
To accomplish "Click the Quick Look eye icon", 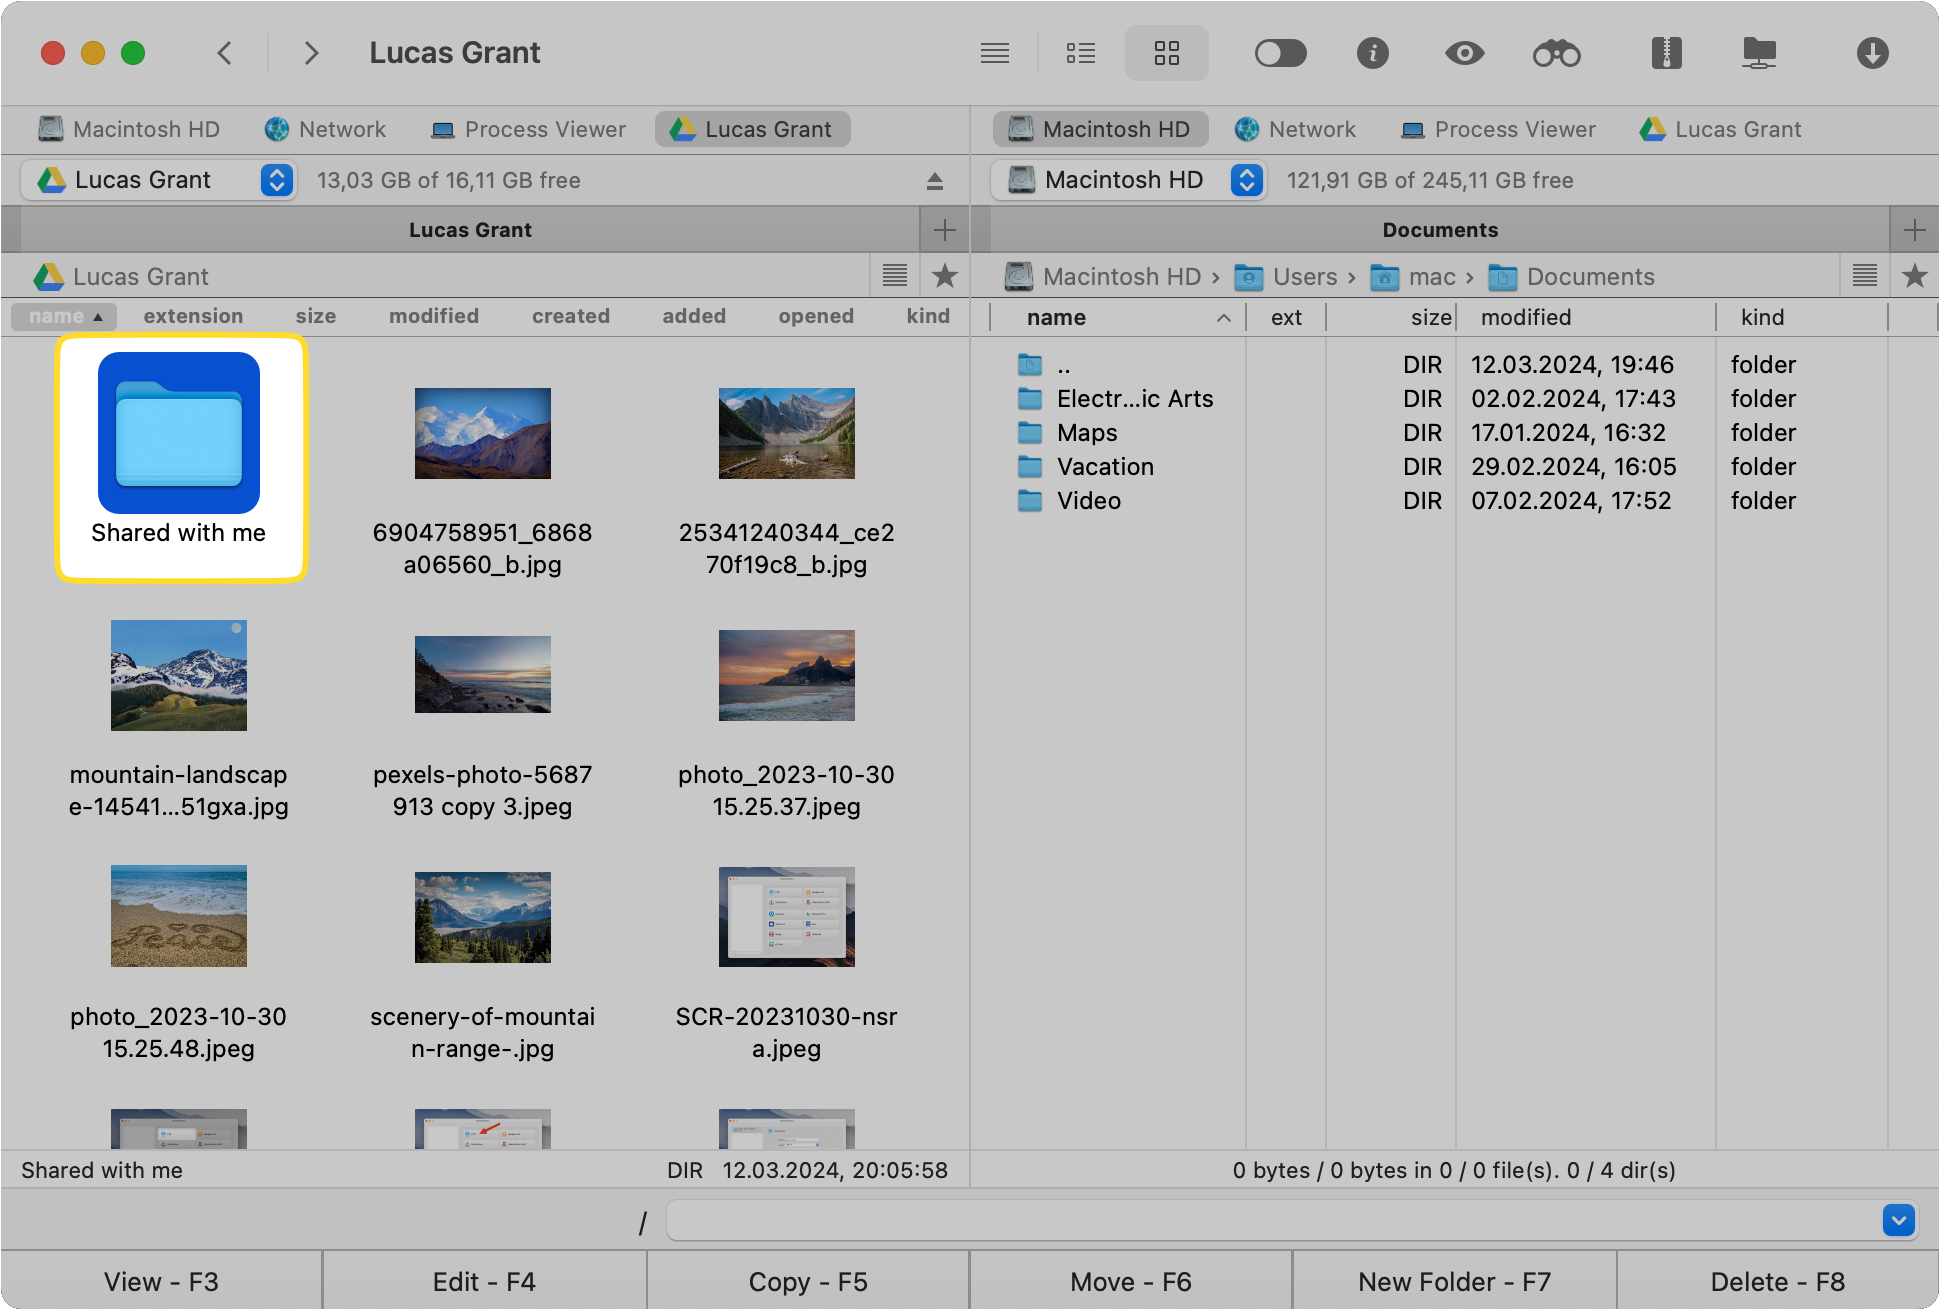I will [1464, 53].
